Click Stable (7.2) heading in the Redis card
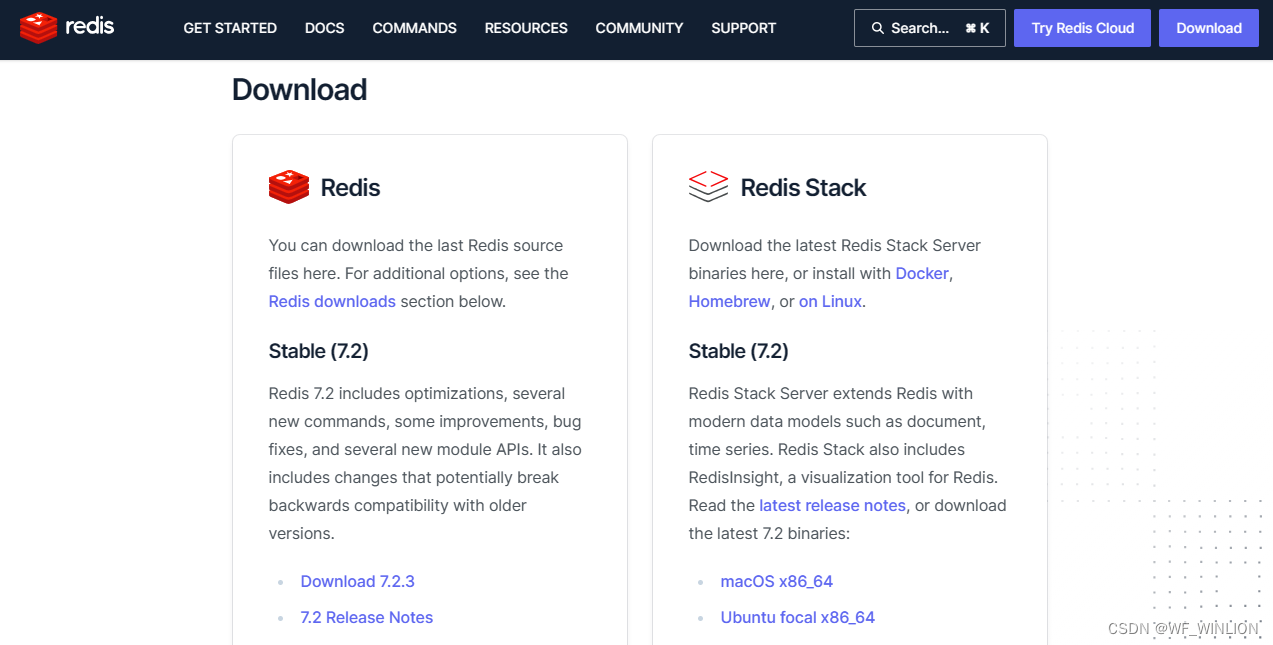Screen dimensions: 1273x645 319,351
